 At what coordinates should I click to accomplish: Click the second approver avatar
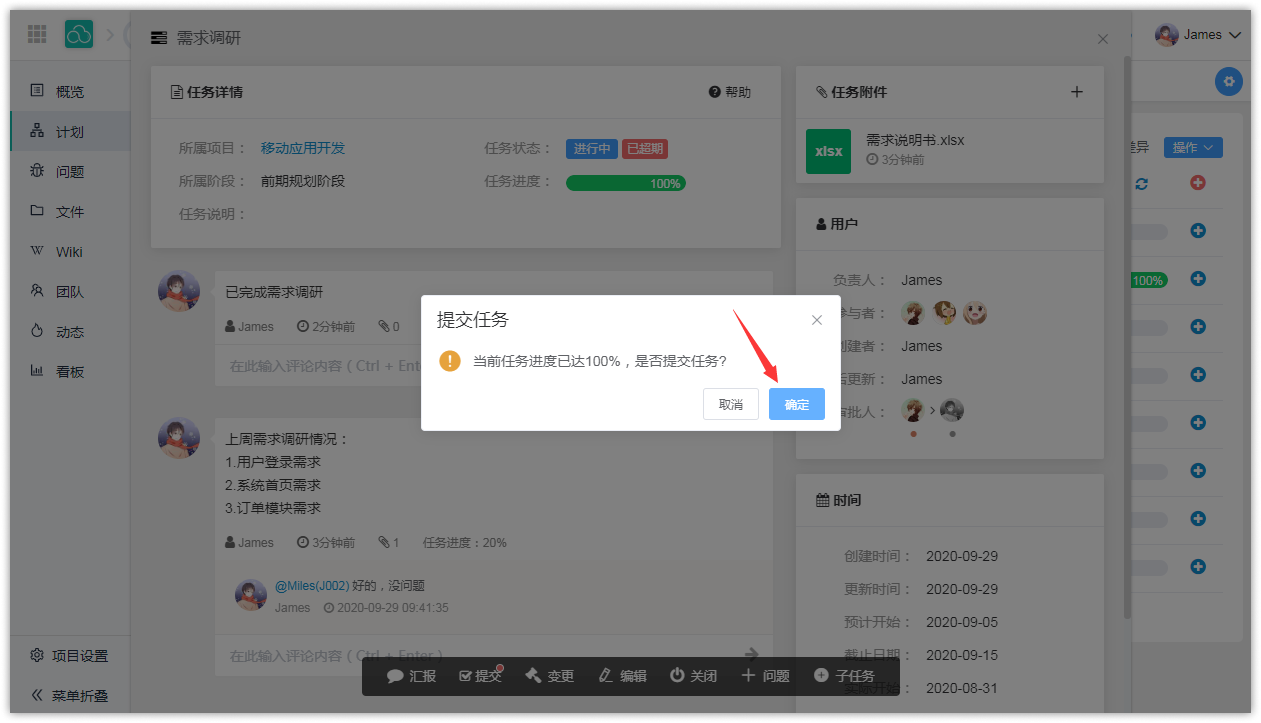(952, 410)
